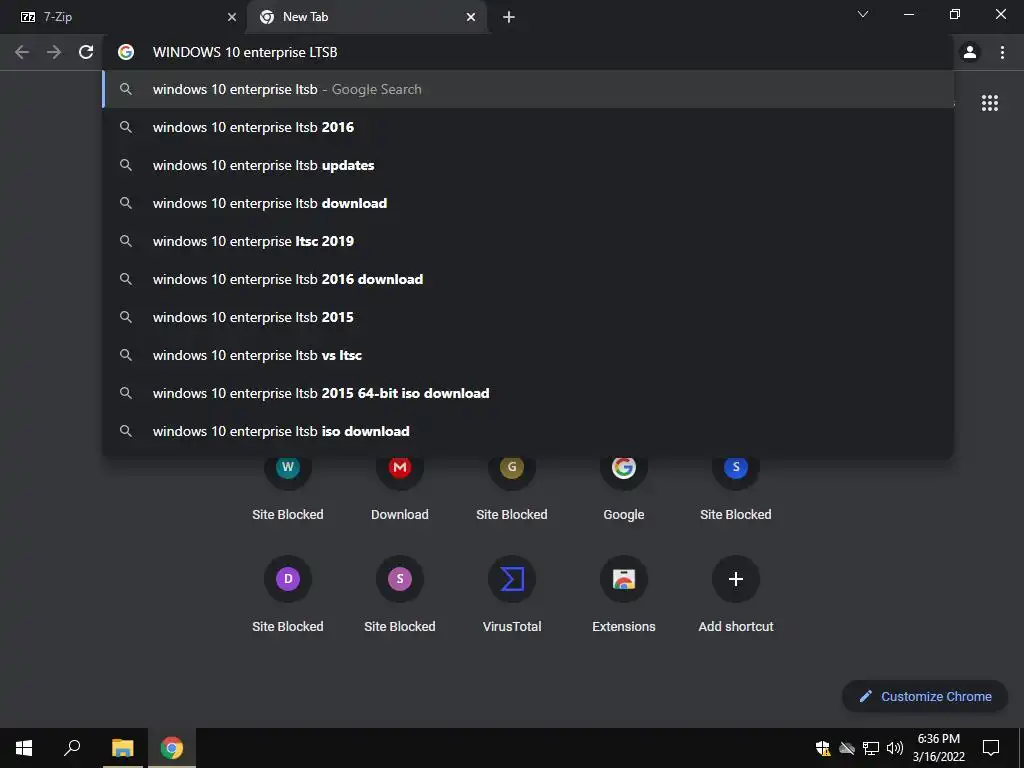Open Windows Security tray icon
The height and width of the screenshot is (768, 1024).
pyautogui.click(x=823, y=748)
